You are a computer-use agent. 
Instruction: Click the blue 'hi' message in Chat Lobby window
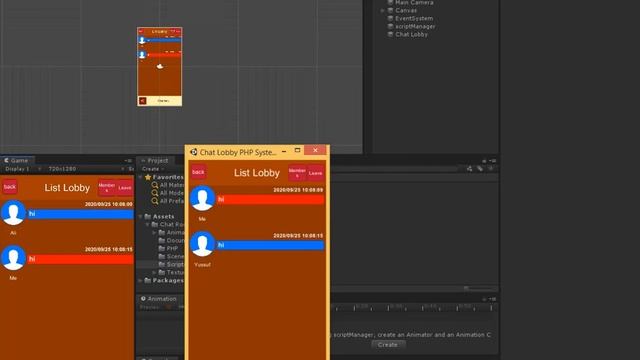[x=271, y=245]
